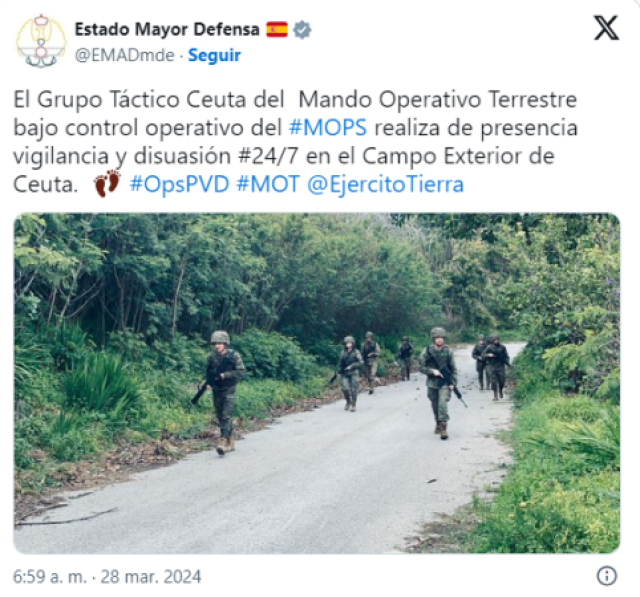Click the verified badge next to Estado Mayor Defensa
The width and height of the screenshot is (640, 597).
[x=302, y=30]
